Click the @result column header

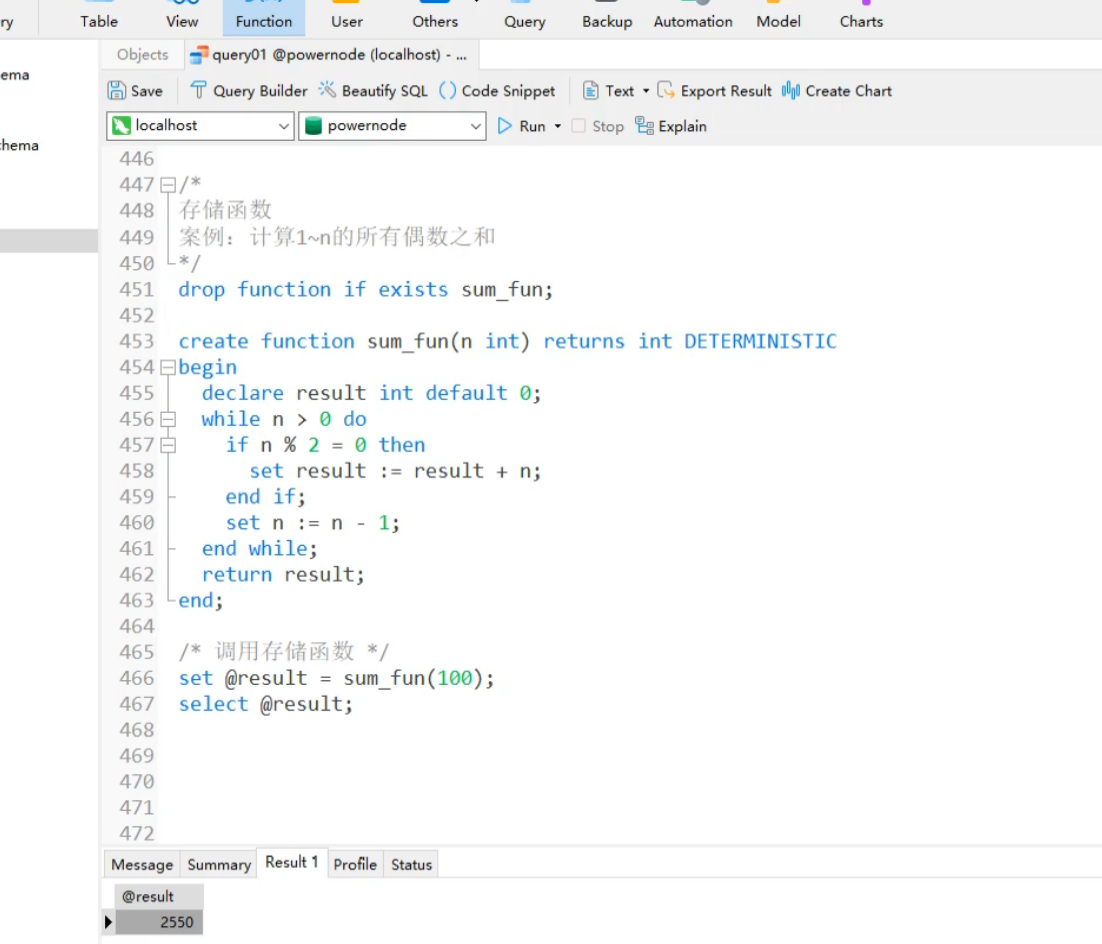coord(159,896)
